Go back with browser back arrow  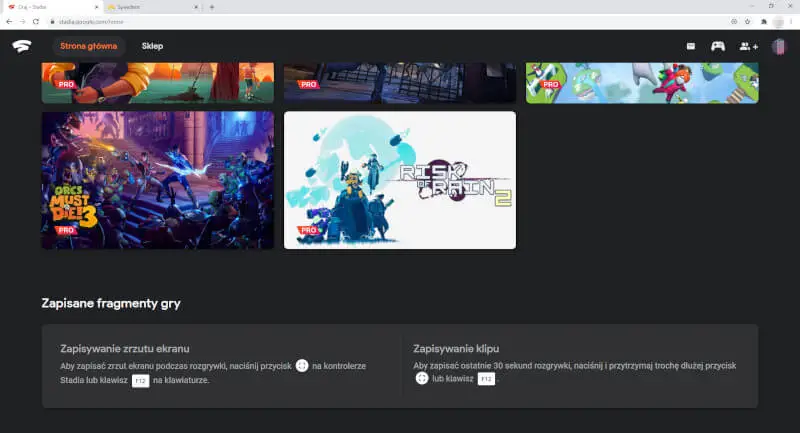9,21
